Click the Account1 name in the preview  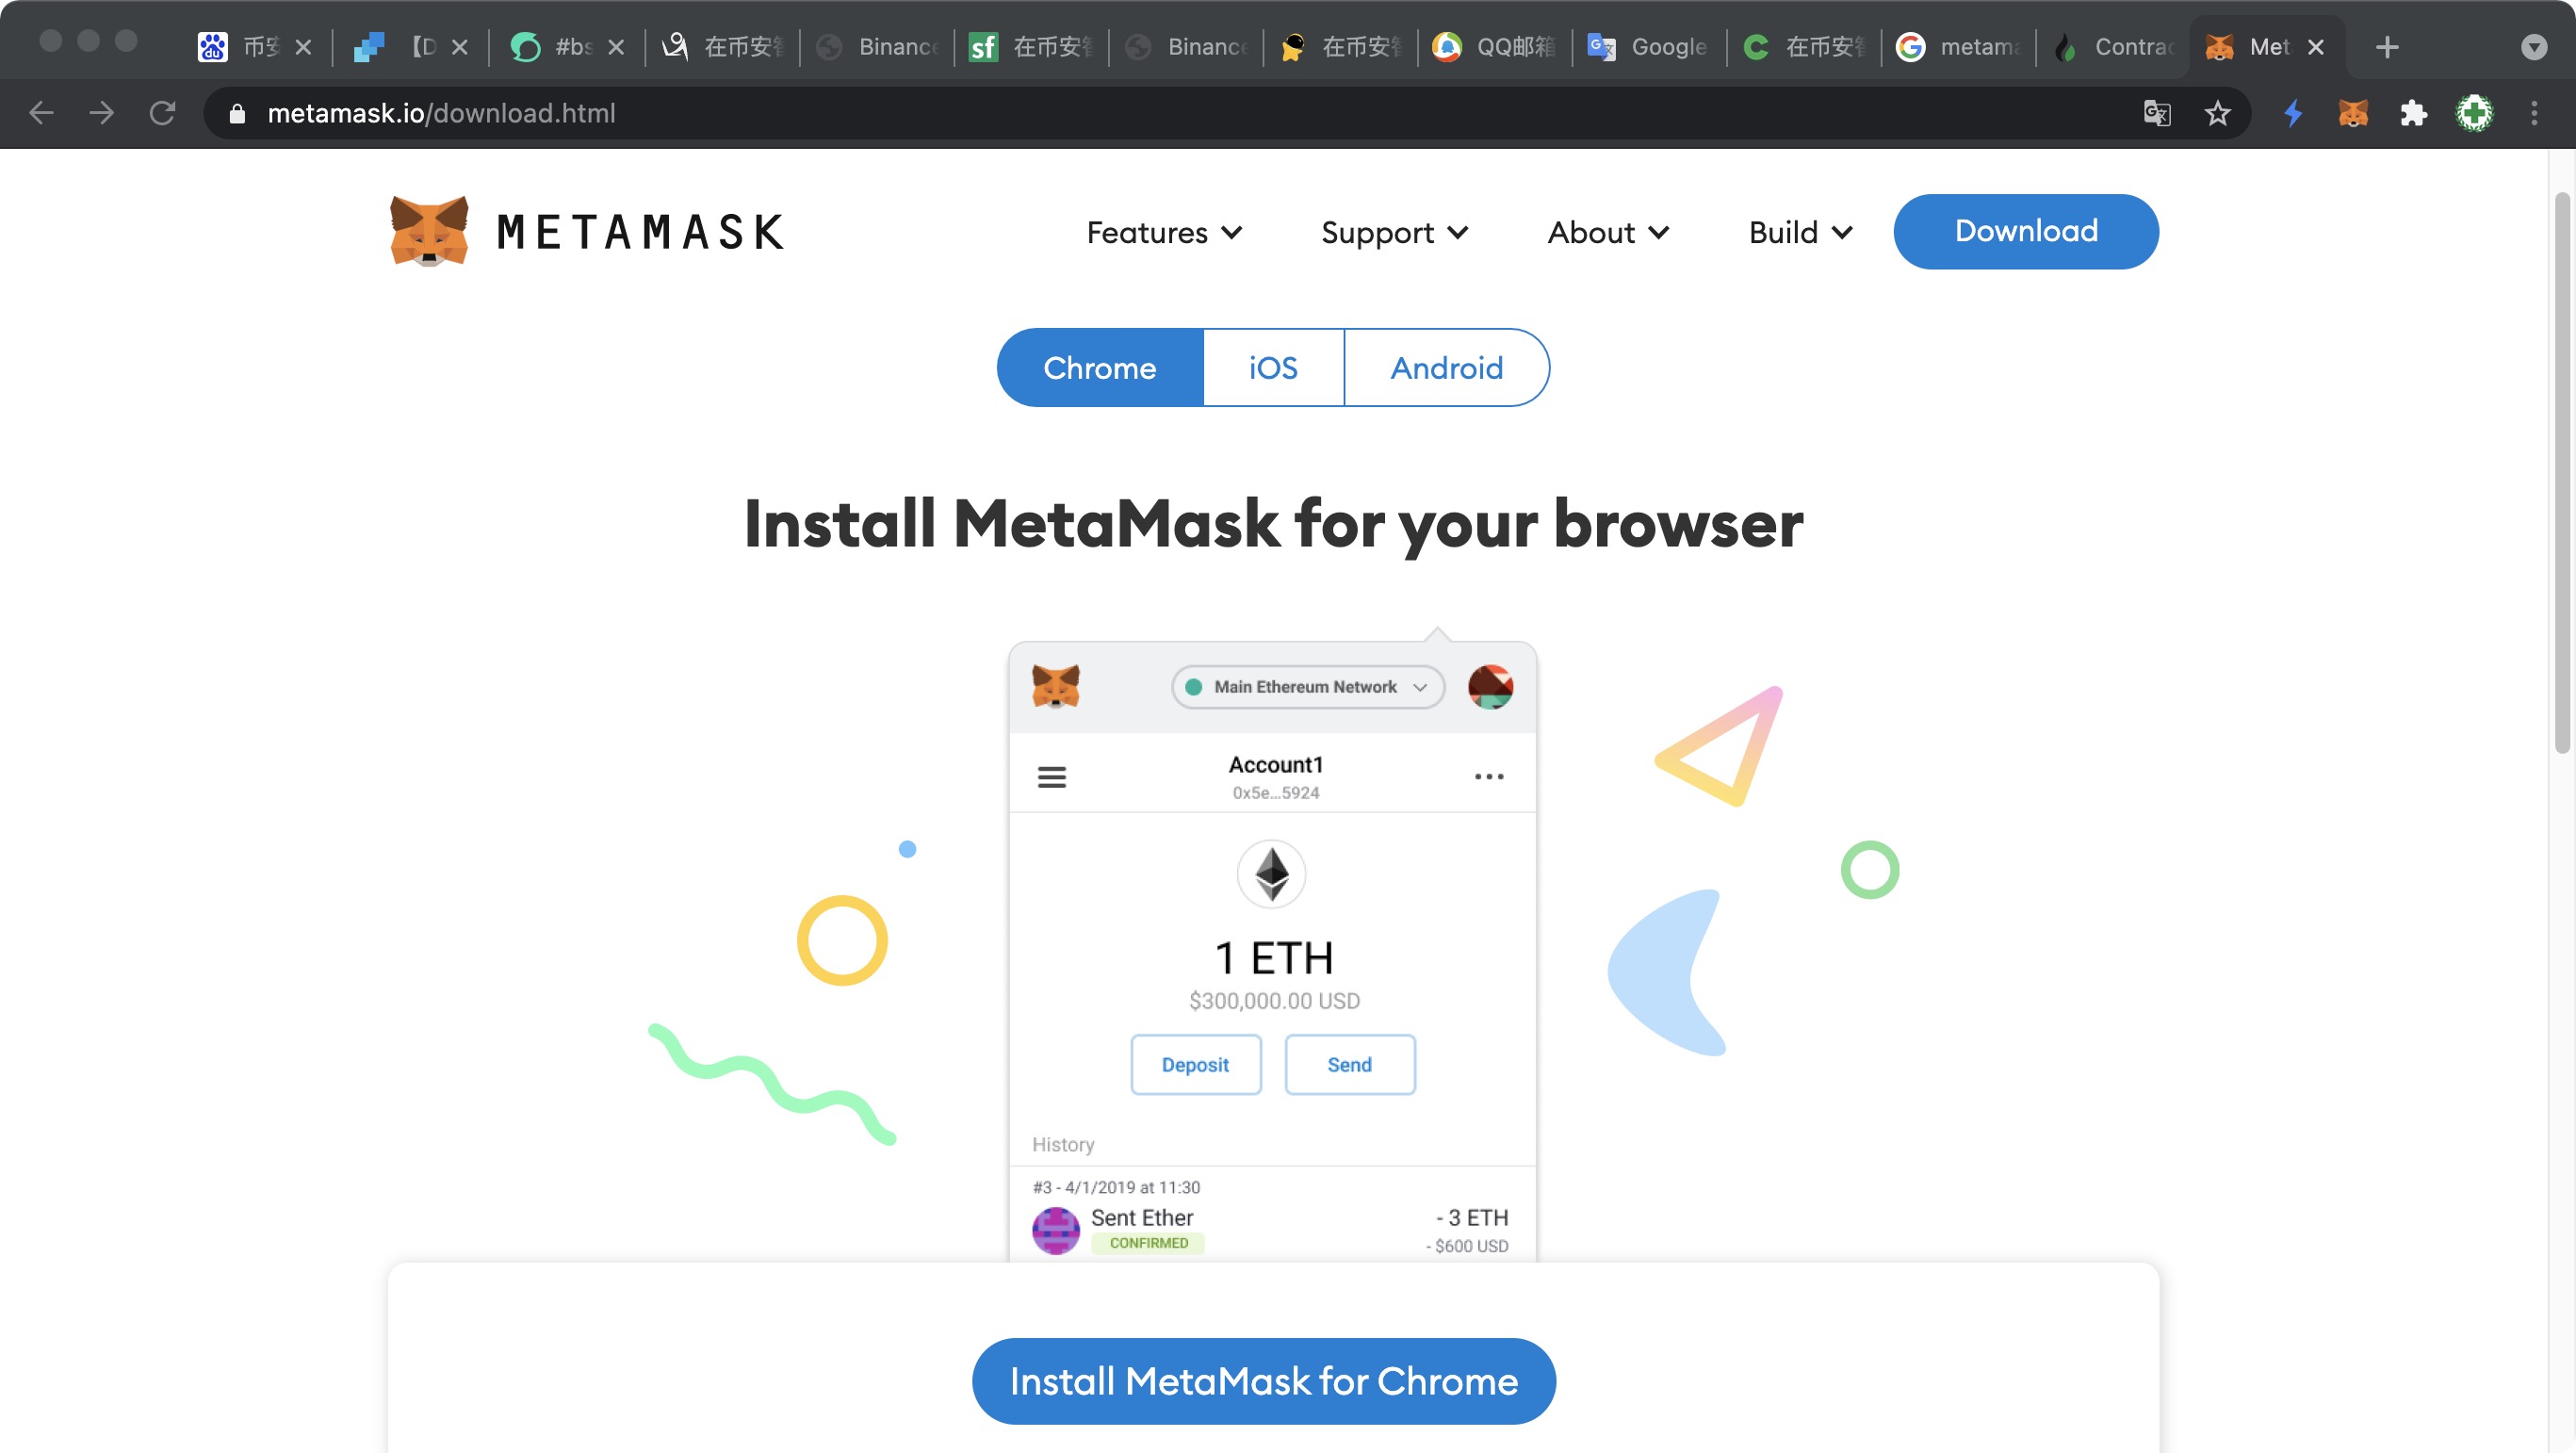1276,765
